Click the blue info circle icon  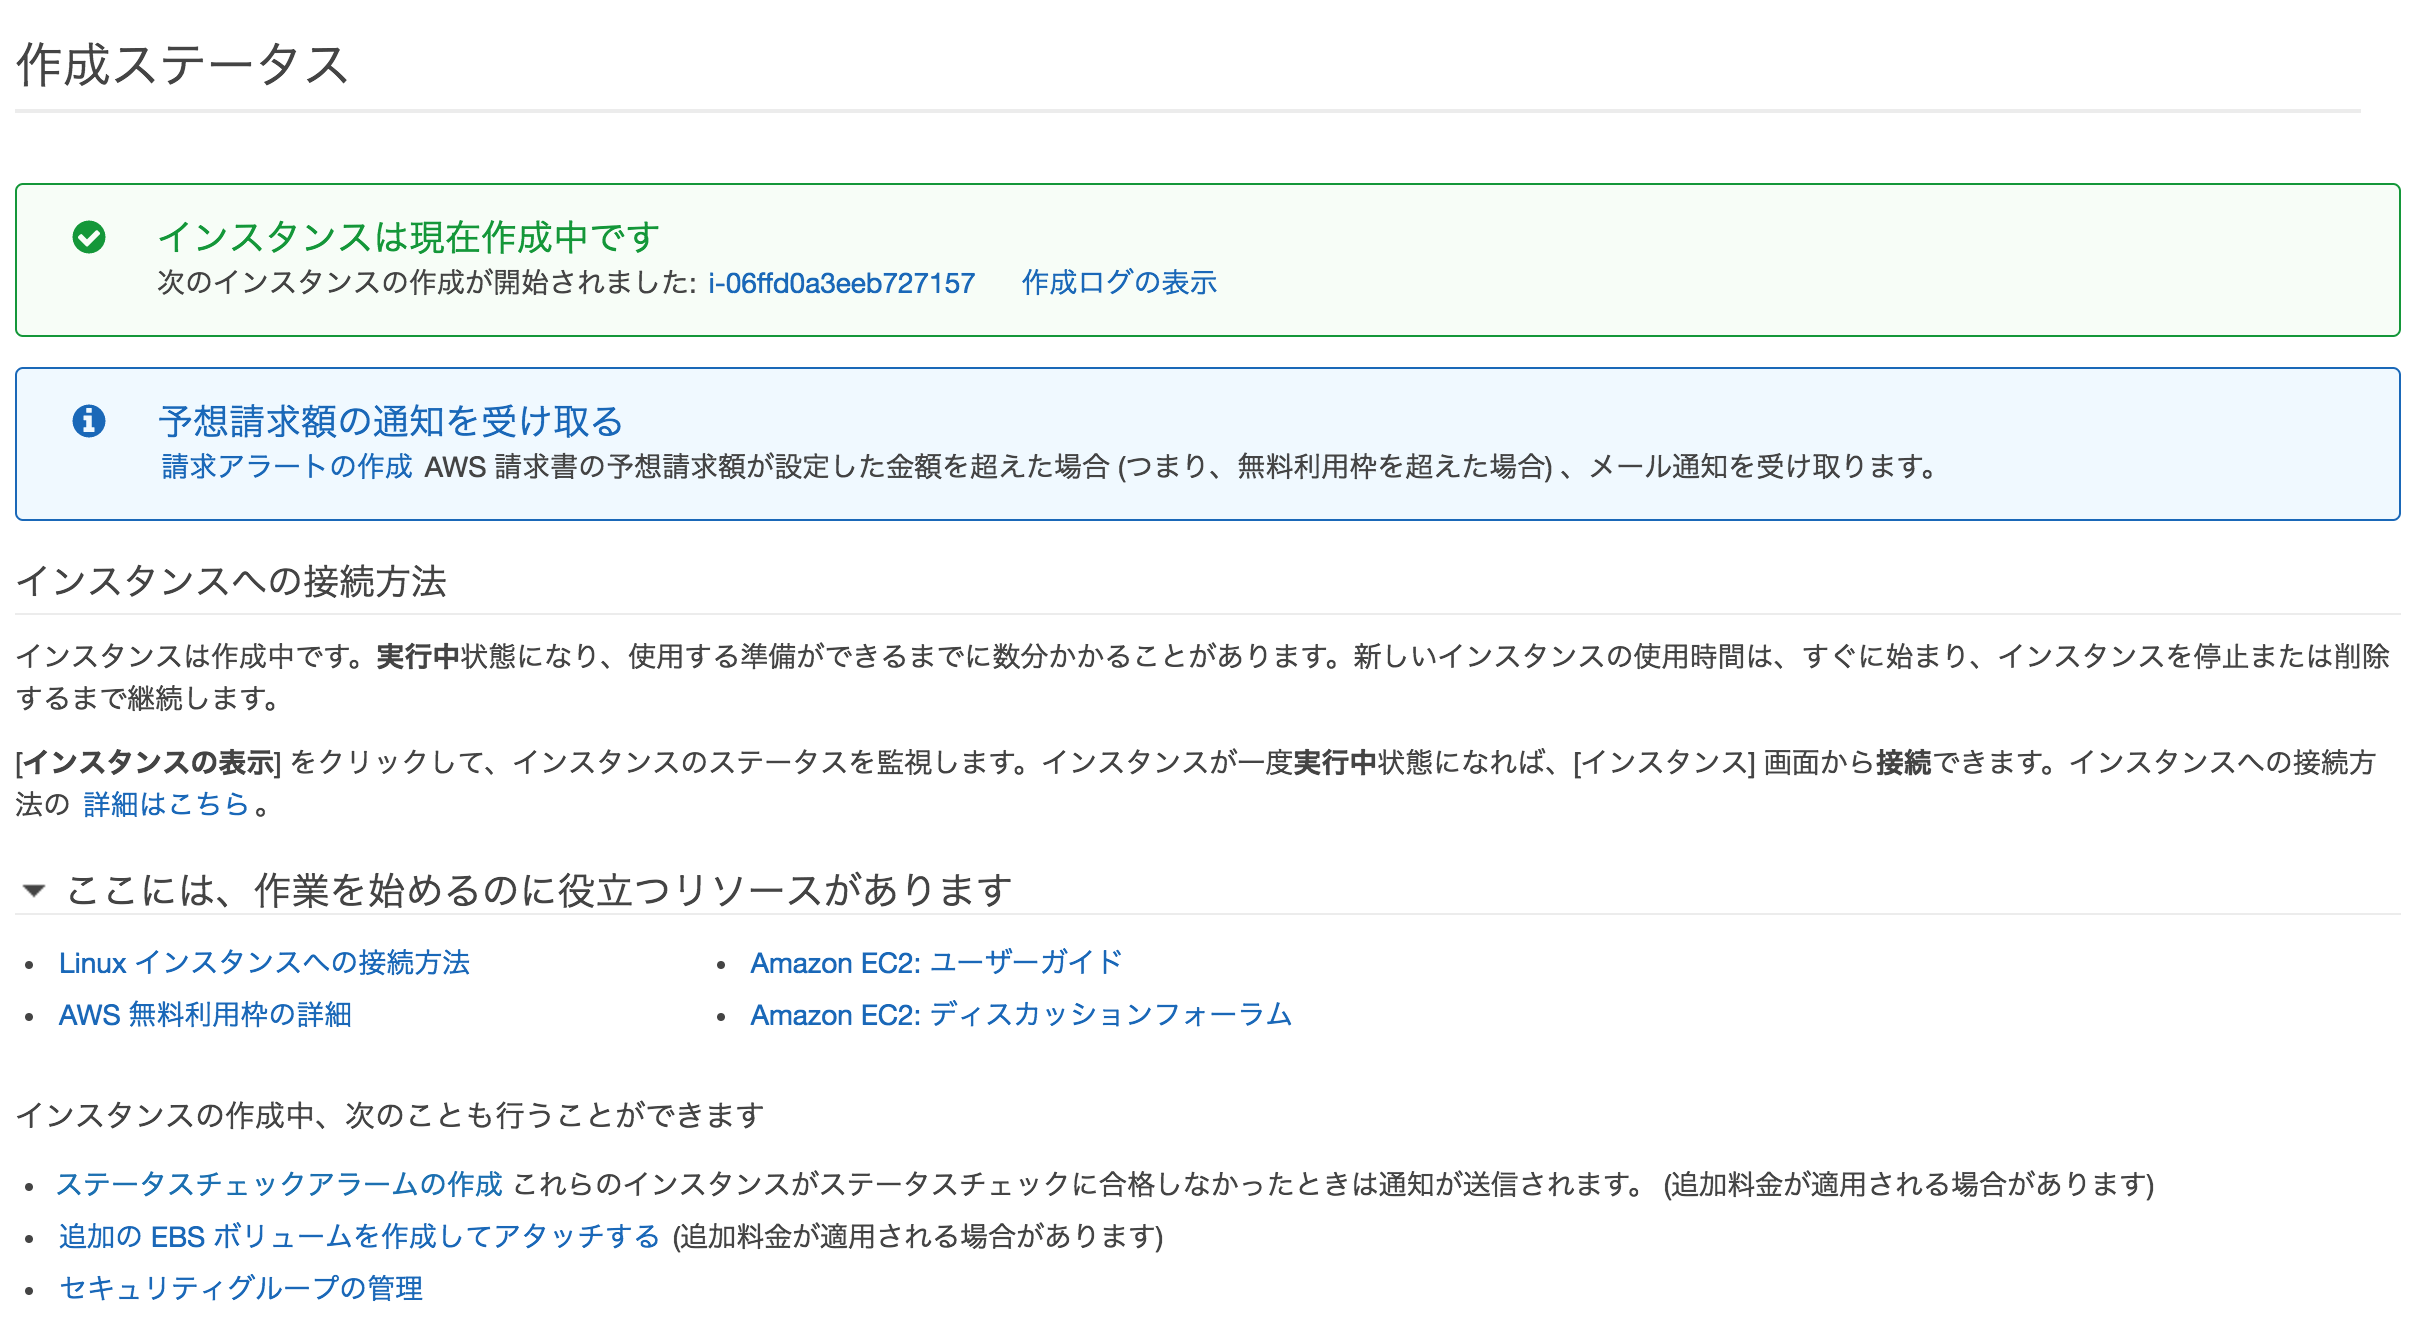(x=89, y=421)
